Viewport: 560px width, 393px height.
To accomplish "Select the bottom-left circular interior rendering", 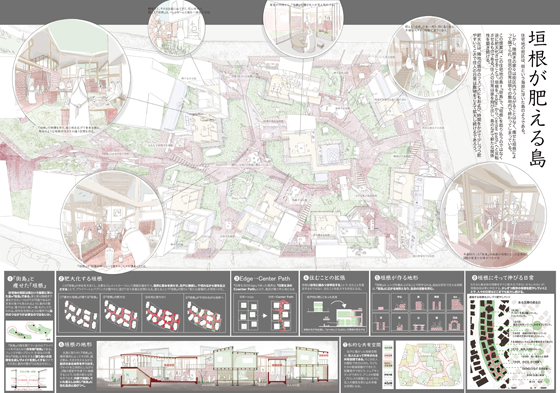I will [x=113, y=222].
